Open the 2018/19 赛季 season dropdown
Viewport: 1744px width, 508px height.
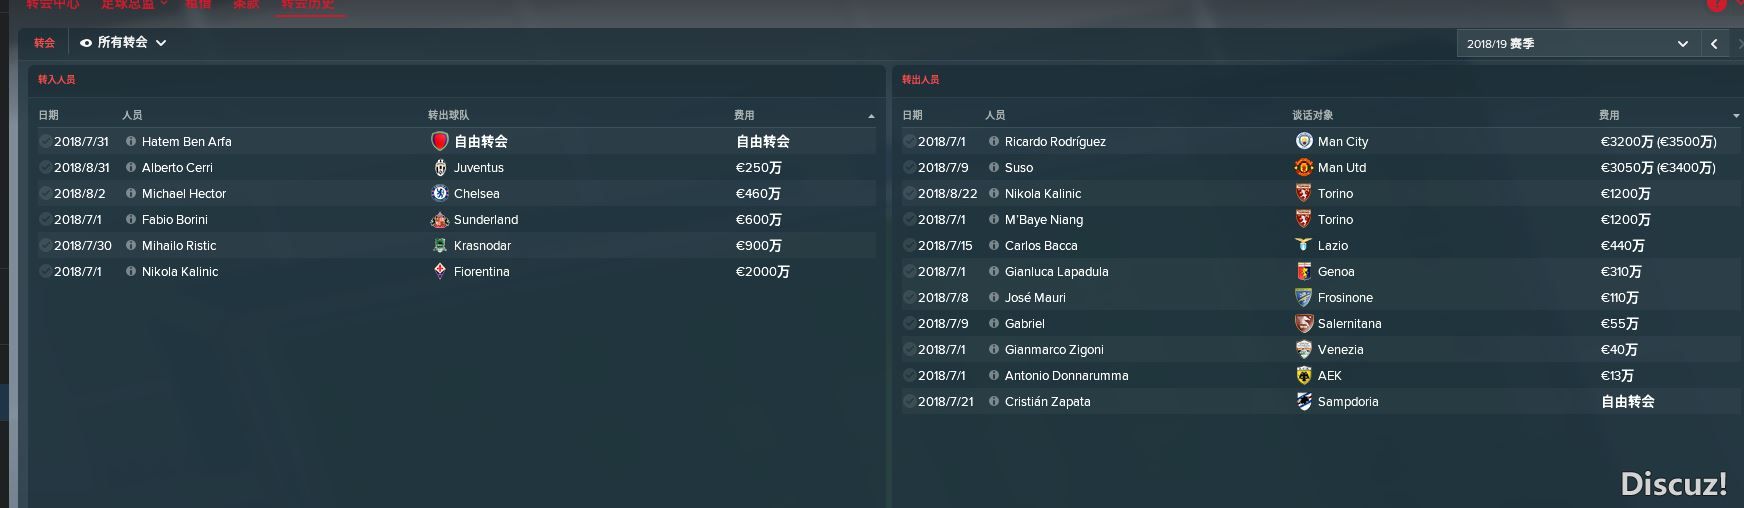click(1577, 43)
